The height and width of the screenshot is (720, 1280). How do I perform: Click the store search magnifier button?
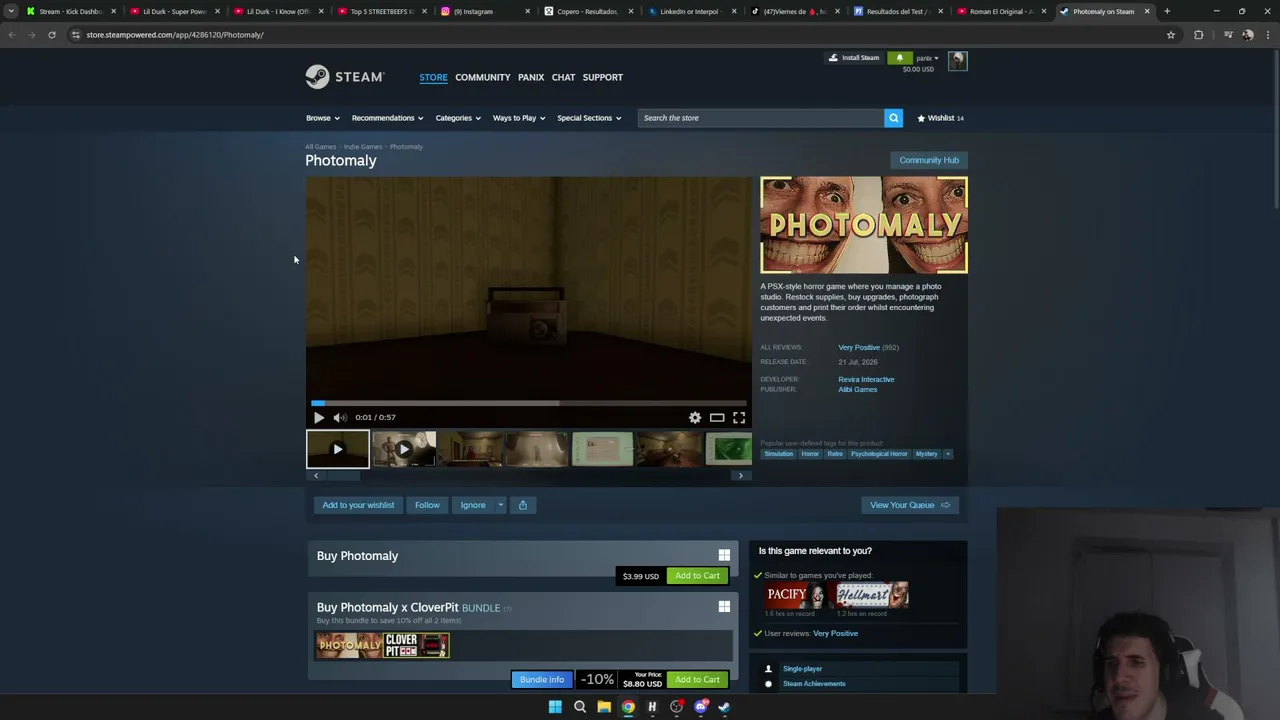pyautogui.click(x=893, y=118)
